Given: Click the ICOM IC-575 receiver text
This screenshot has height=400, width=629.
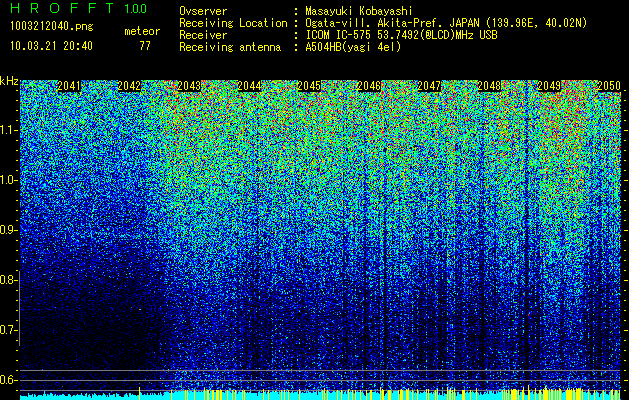Looking at the screenshot, I should tap(401, 35).
